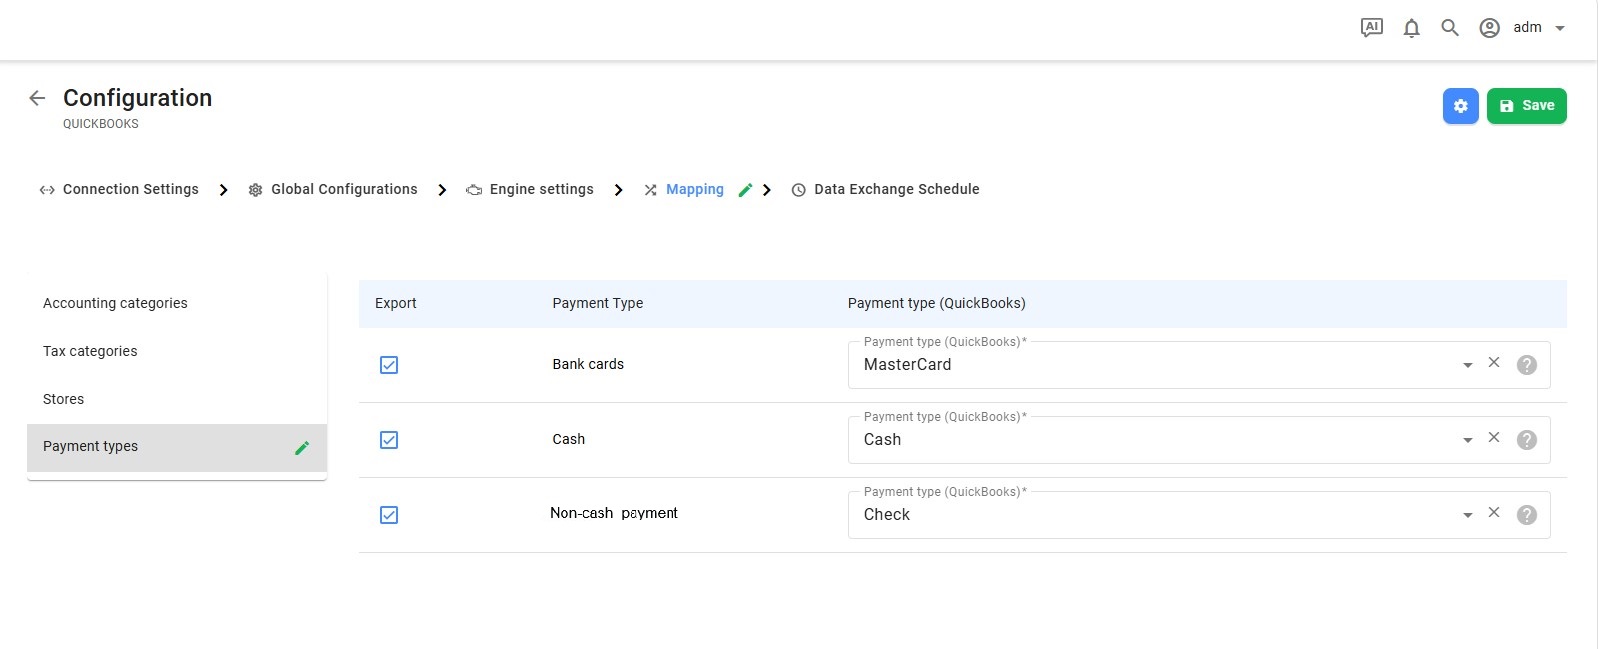Click the green pencil beside Mapping
The width and height of the screenshot is (1598, 649).
pos(745,190)
